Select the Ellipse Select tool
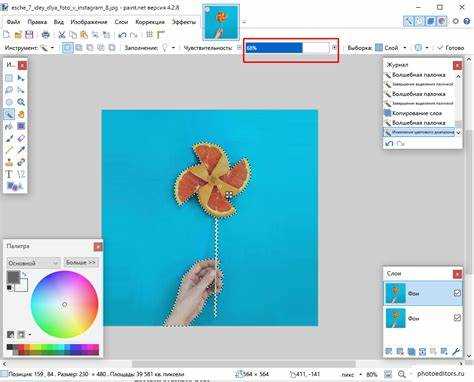The height and width of the screenshot is (382, 474). [x=9, y=102]
